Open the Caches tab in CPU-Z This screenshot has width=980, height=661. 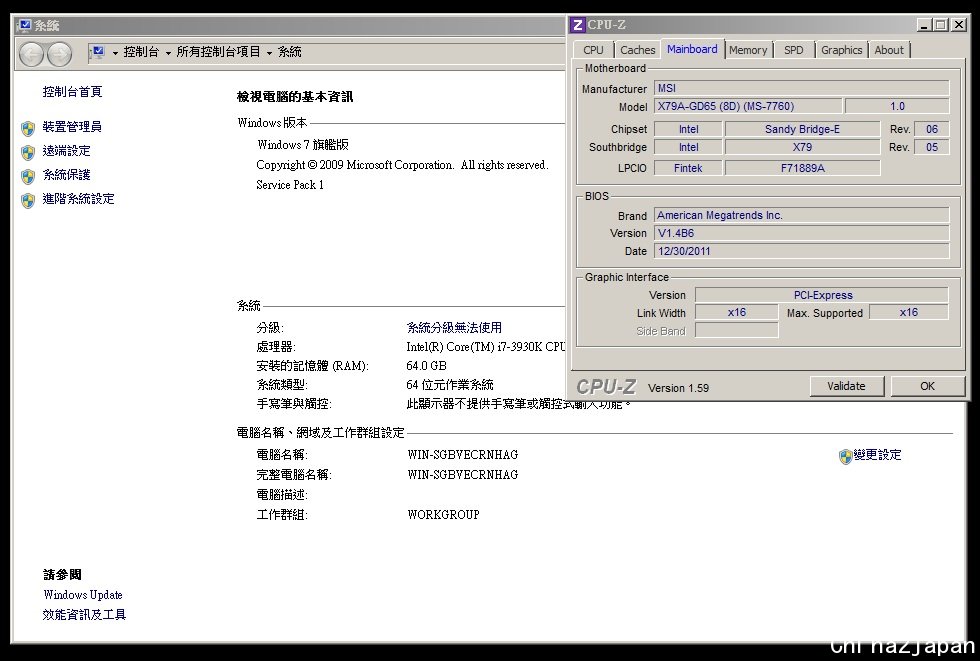pos(638,50)
